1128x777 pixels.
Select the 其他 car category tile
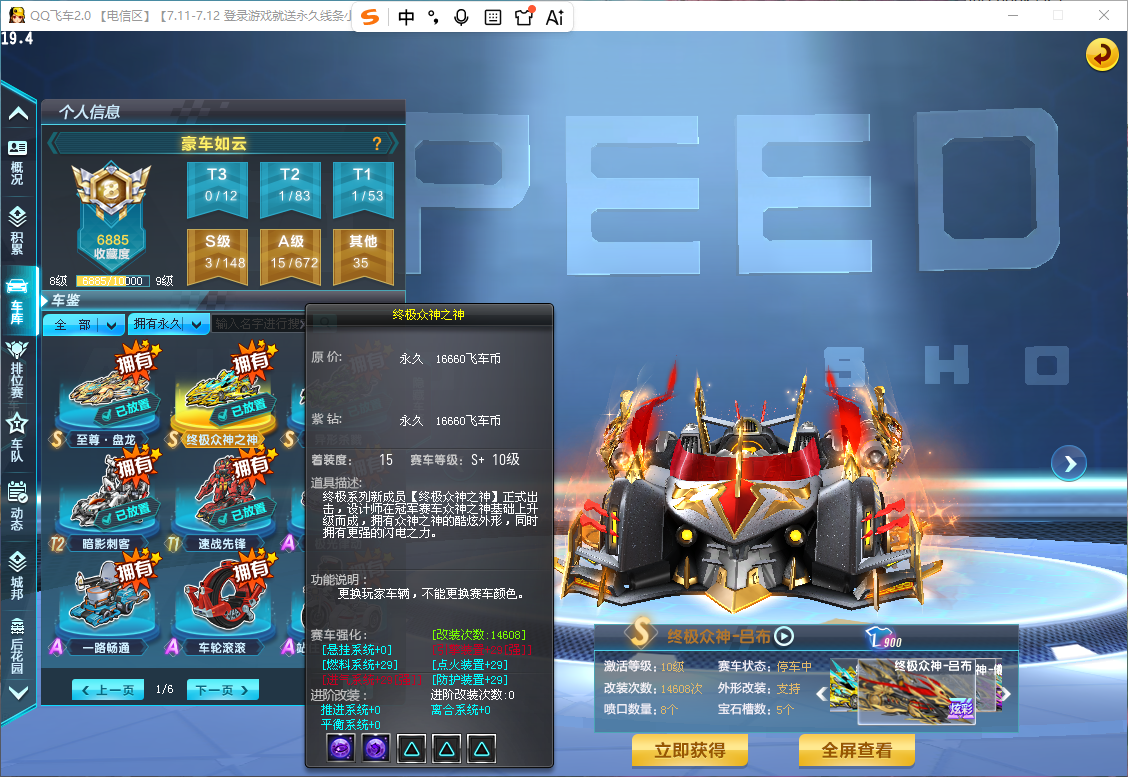pyautogui.click(x=363, y=256)
